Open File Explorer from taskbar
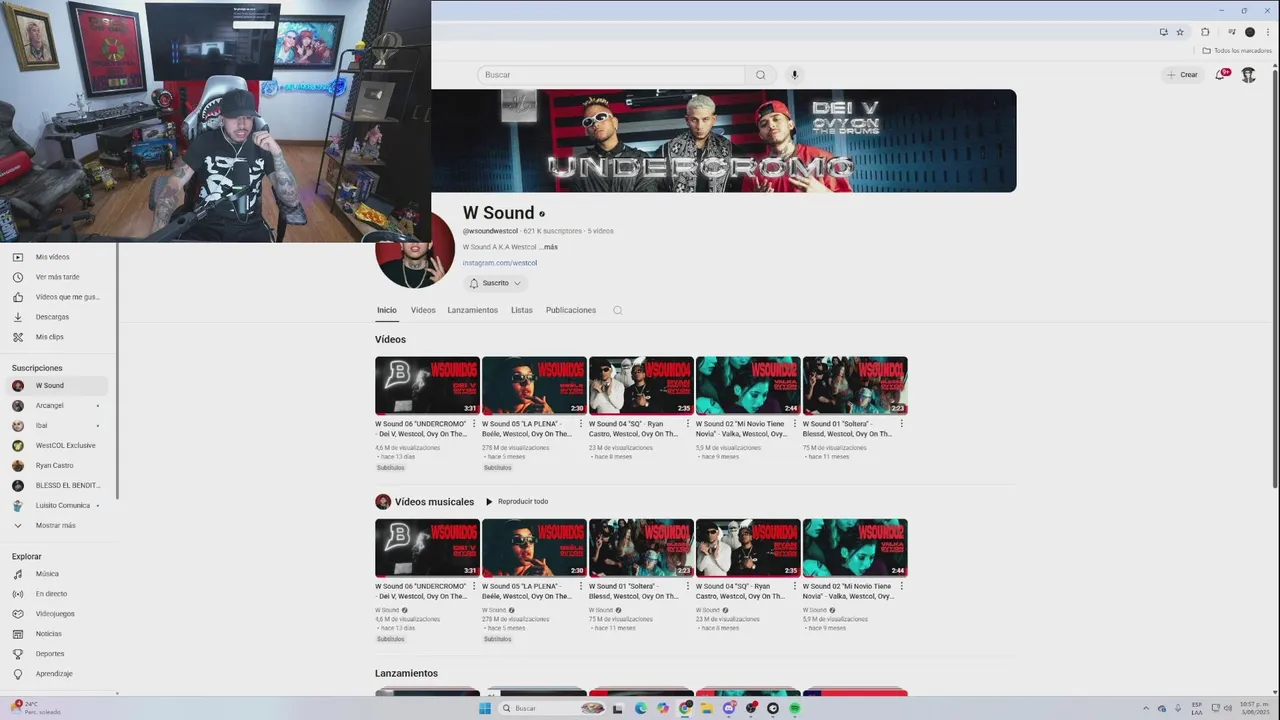This screenshot has height=720, width=1280. pos(707,708)
